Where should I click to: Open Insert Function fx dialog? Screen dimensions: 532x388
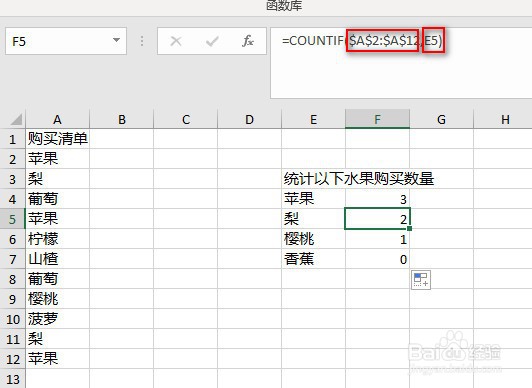coord(248,41)
